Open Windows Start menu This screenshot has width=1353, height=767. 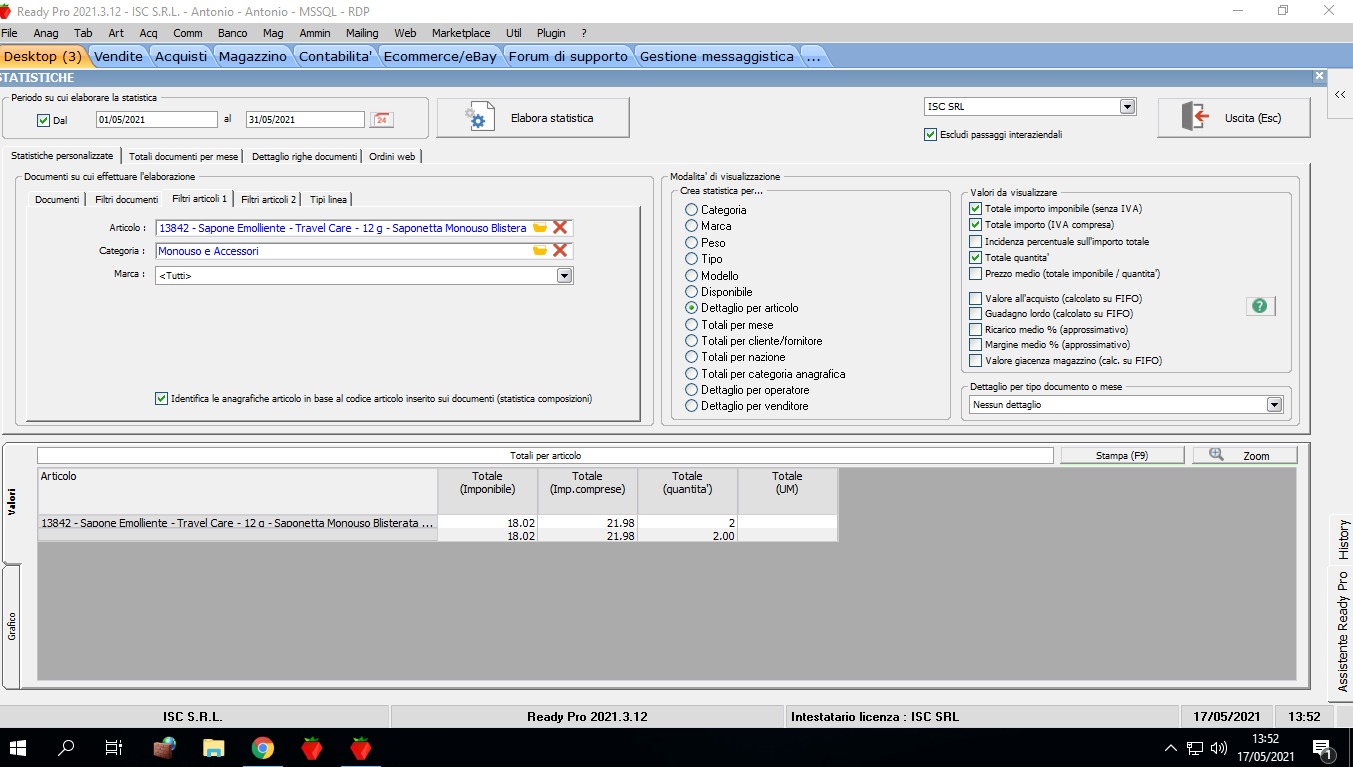19,747
